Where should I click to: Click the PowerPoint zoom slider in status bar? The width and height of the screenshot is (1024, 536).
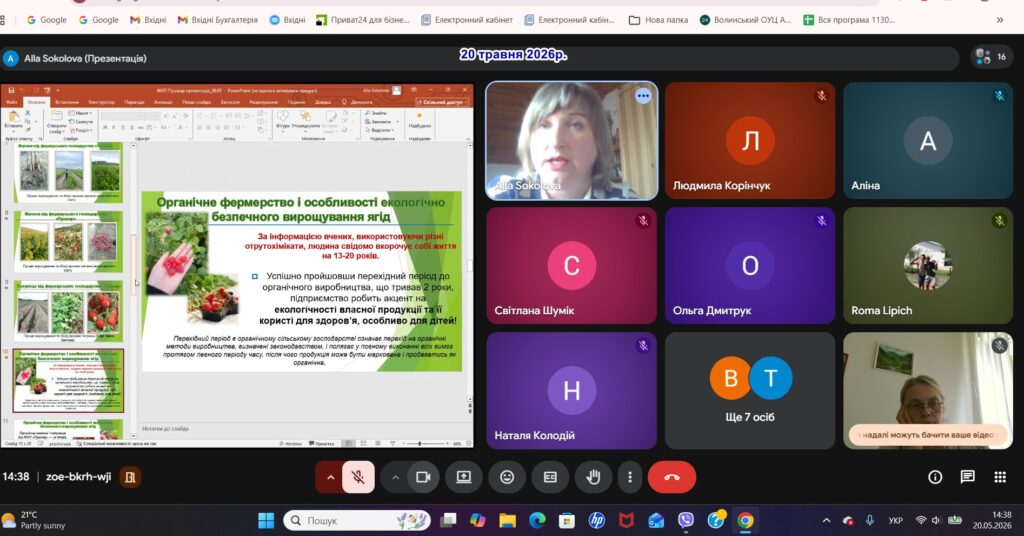pos(423,443)
